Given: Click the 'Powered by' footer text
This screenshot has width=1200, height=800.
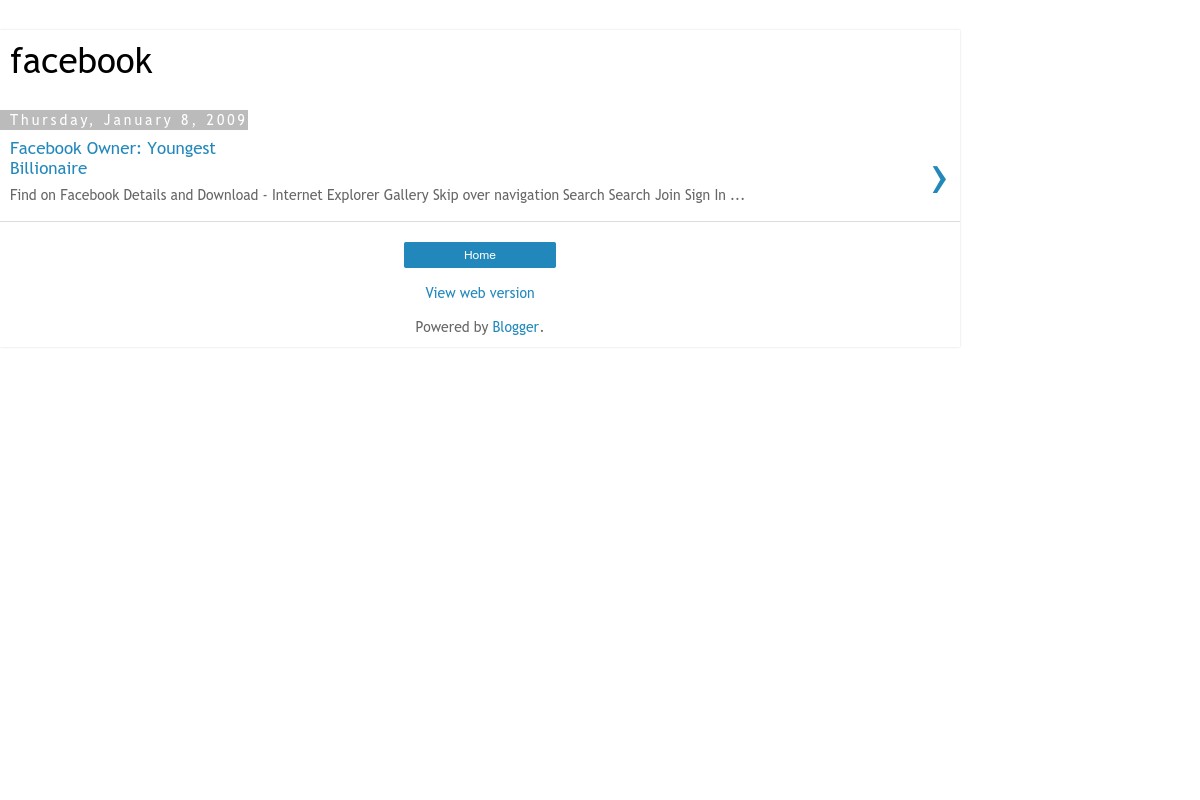Looking at the screenshot, I should pos(452,327).
